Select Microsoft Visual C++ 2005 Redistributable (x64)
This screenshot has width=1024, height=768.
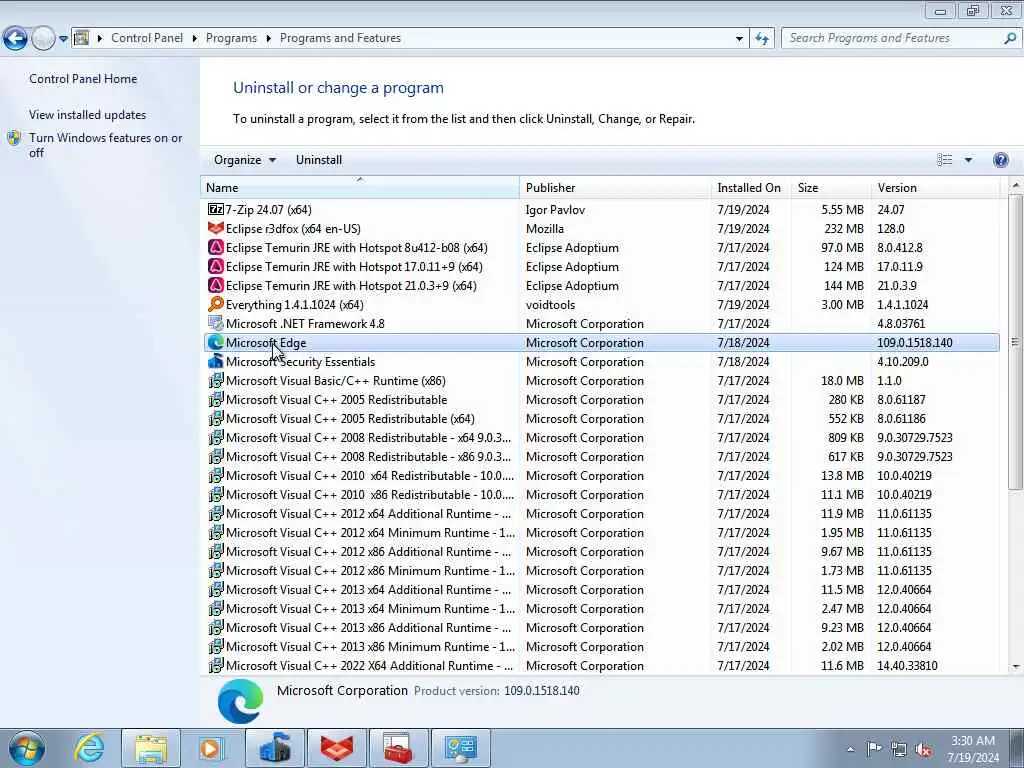point(602,419)
